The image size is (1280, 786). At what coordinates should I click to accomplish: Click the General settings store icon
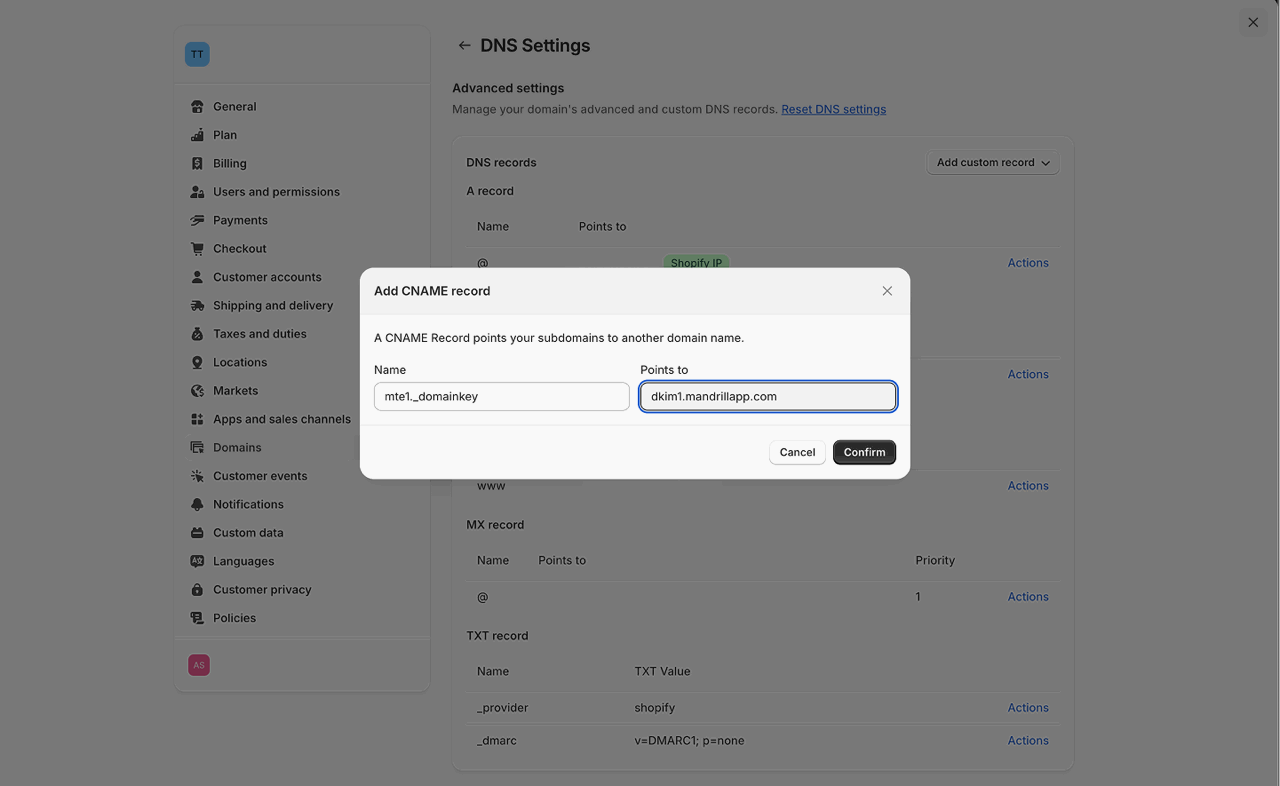[197, 107]
